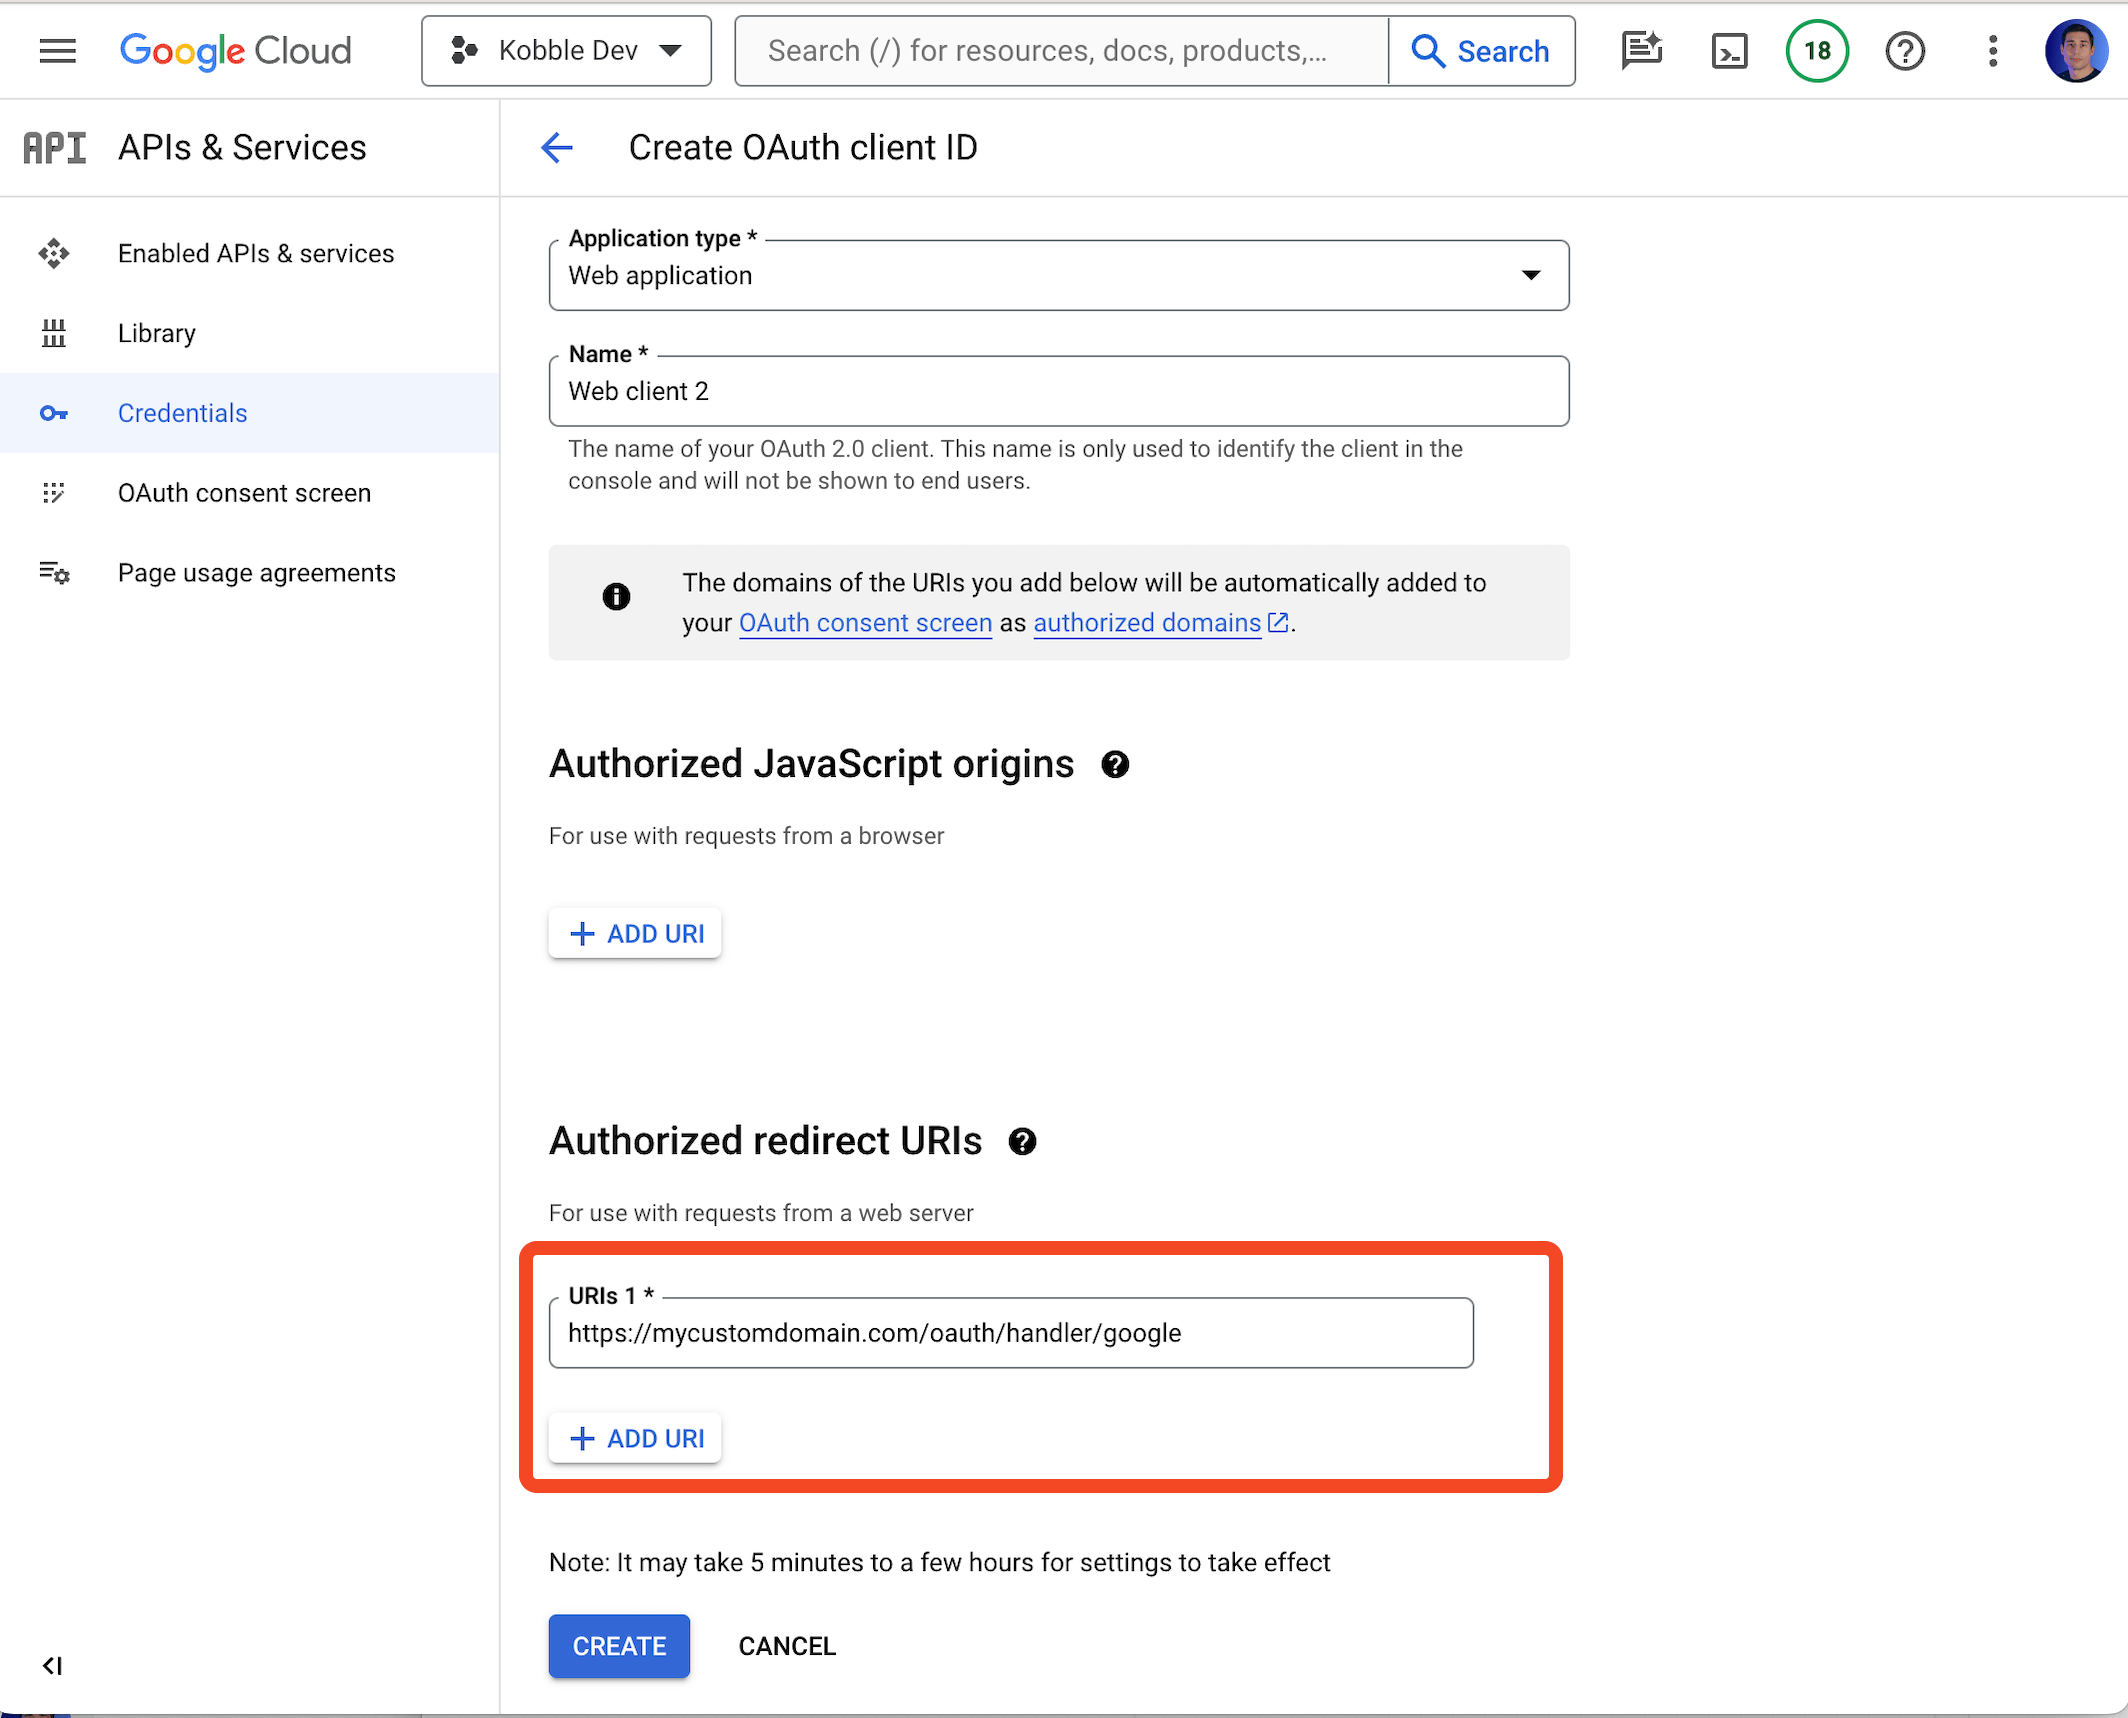Click the Credentials key icon

pyautogui.click(x=55, y=413)
